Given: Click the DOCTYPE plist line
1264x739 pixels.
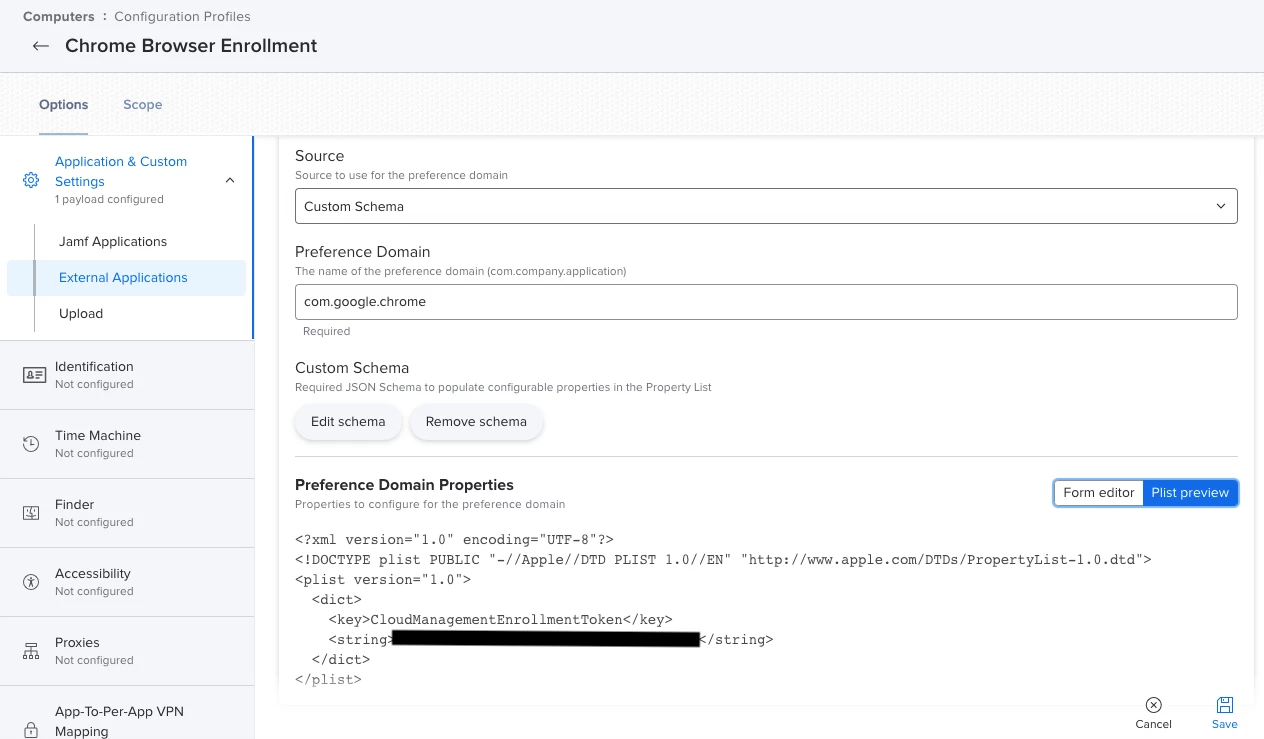Looking at the screenshot, I should tap(723, 559).
